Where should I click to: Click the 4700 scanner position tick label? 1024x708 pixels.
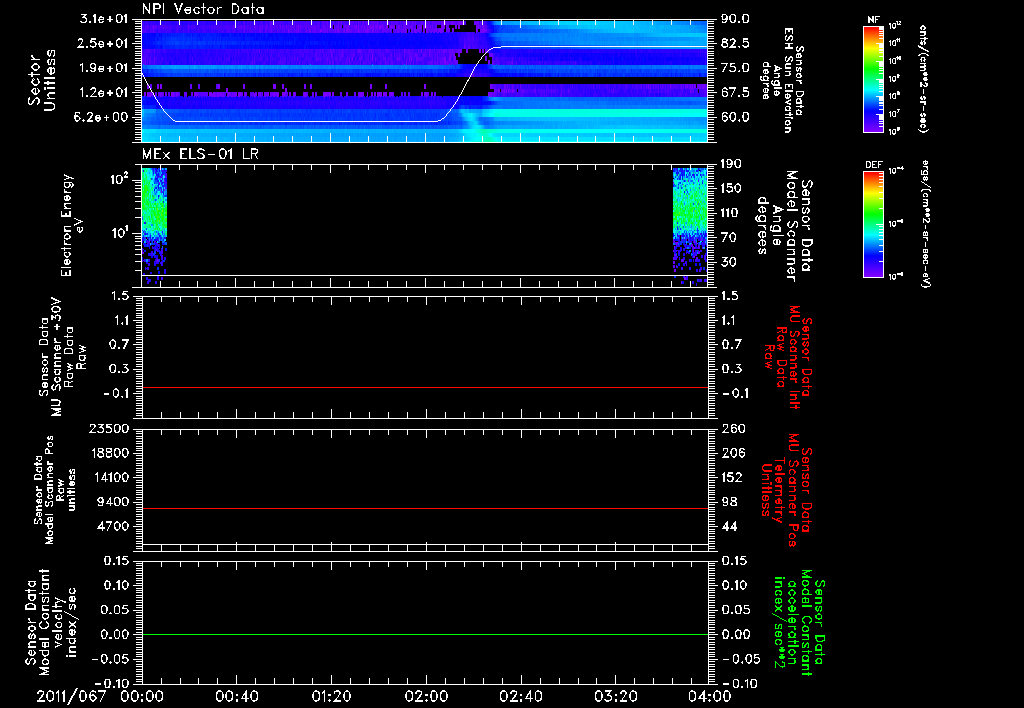click(x=113, y=526)
